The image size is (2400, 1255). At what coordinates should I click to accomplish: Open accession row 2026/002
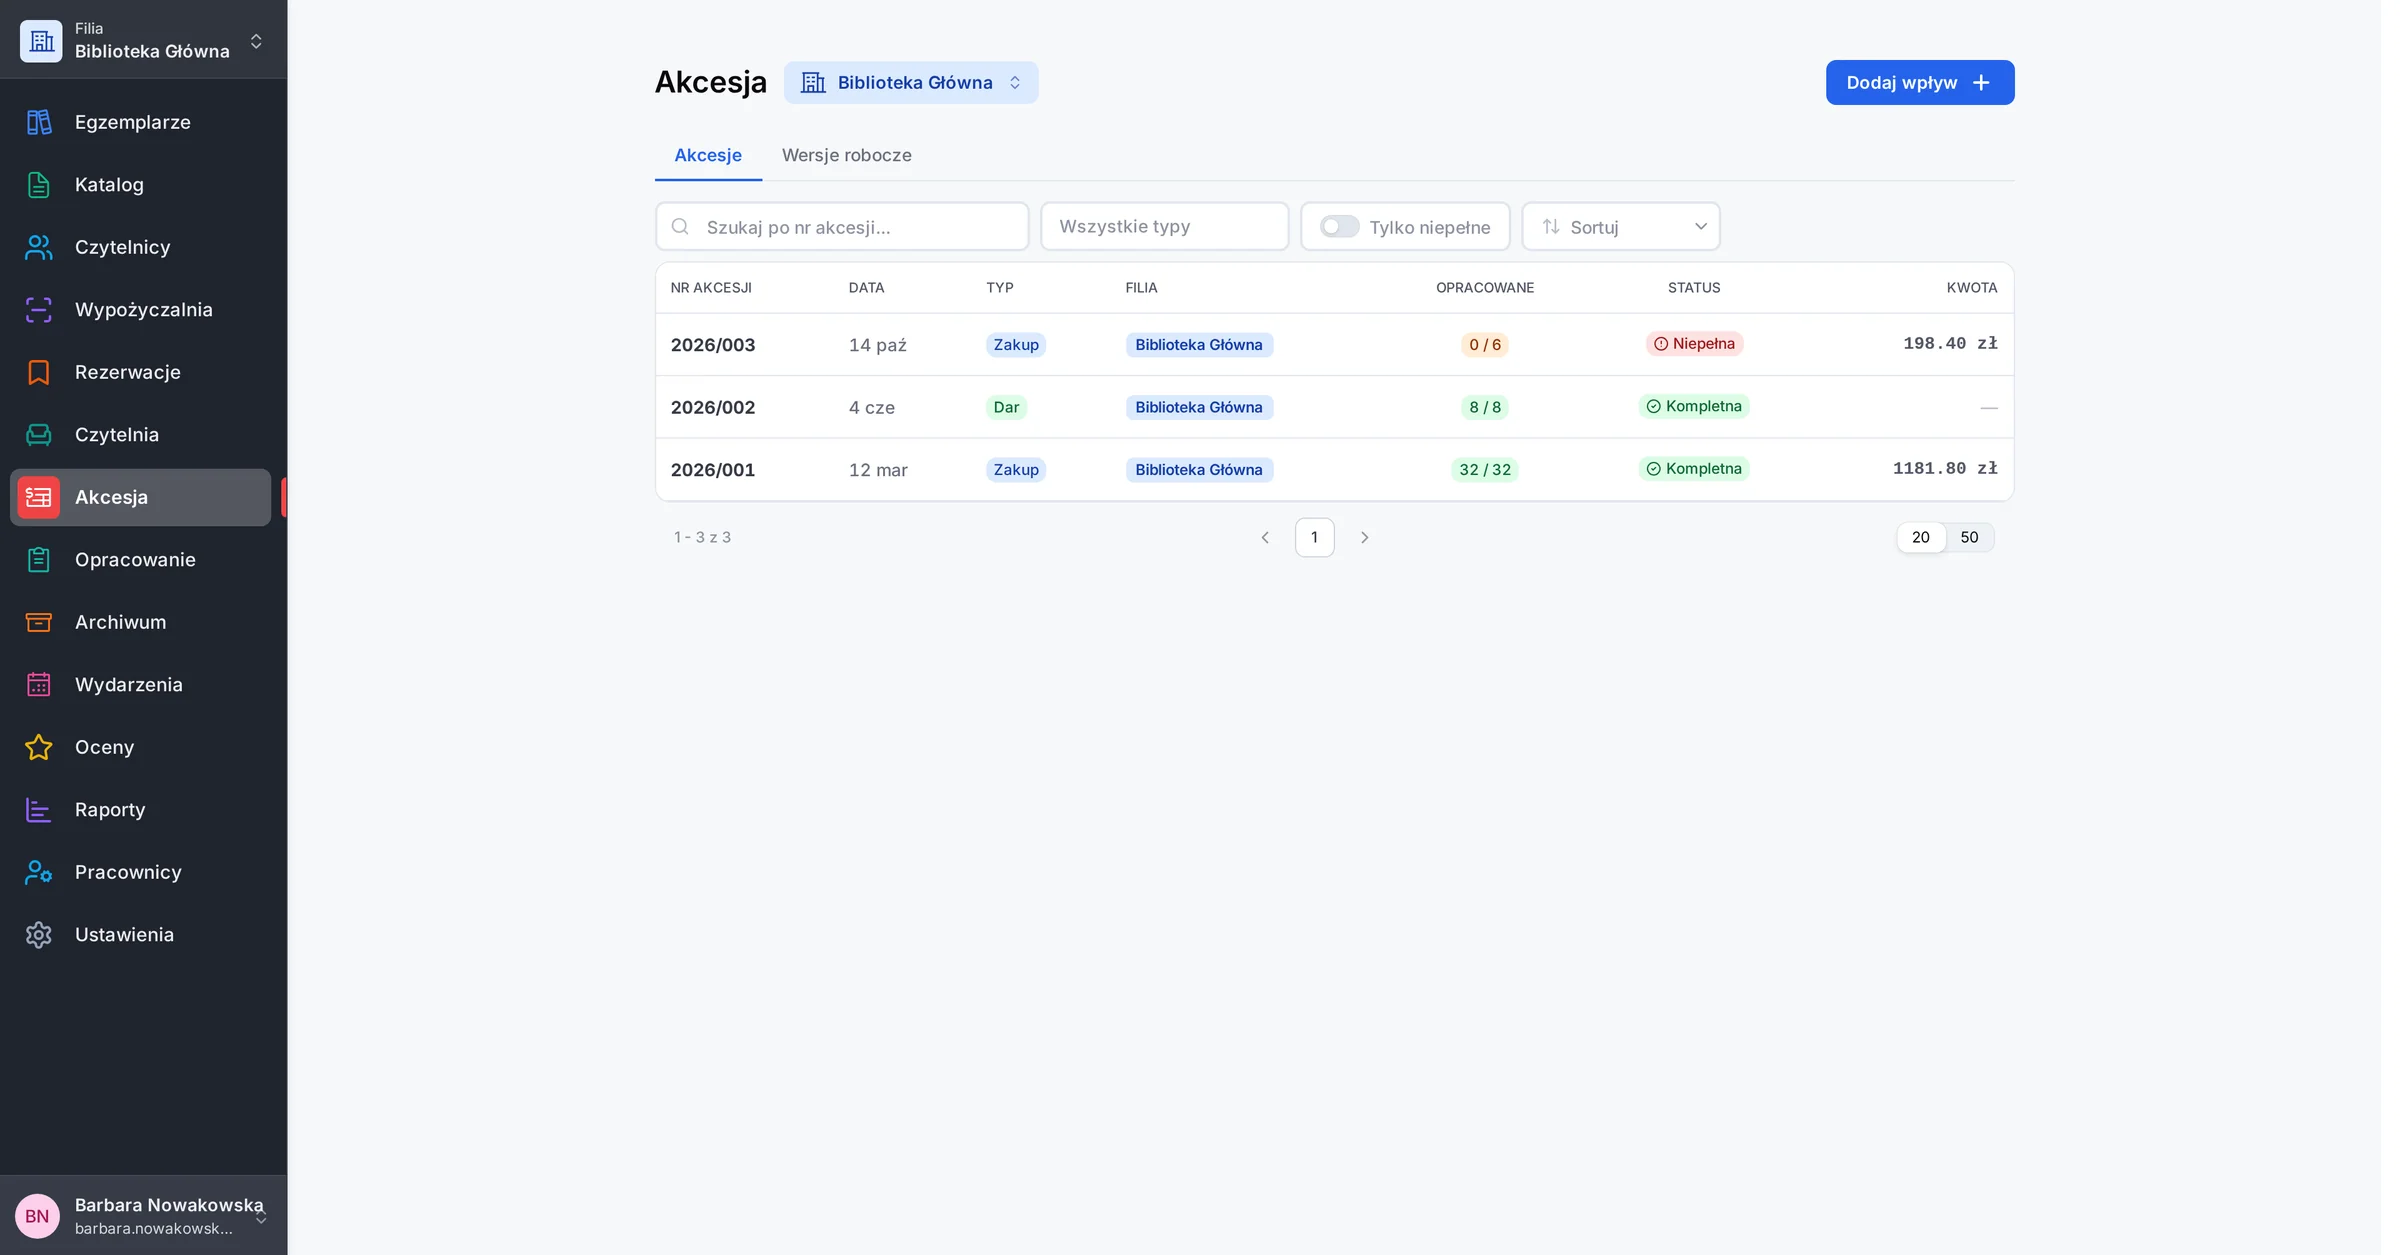(x=1334, y=407)
